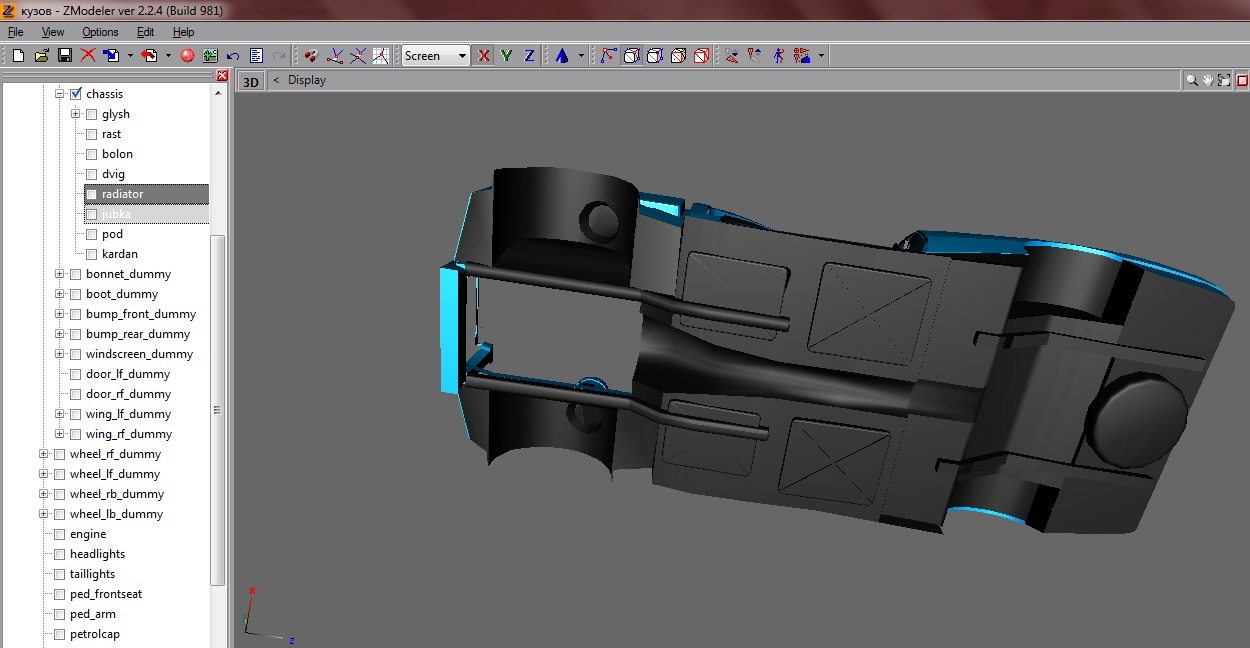Screen dimensions: 1250x648
Task: Check the rast checkbox
Action: (x=92, y=134)
